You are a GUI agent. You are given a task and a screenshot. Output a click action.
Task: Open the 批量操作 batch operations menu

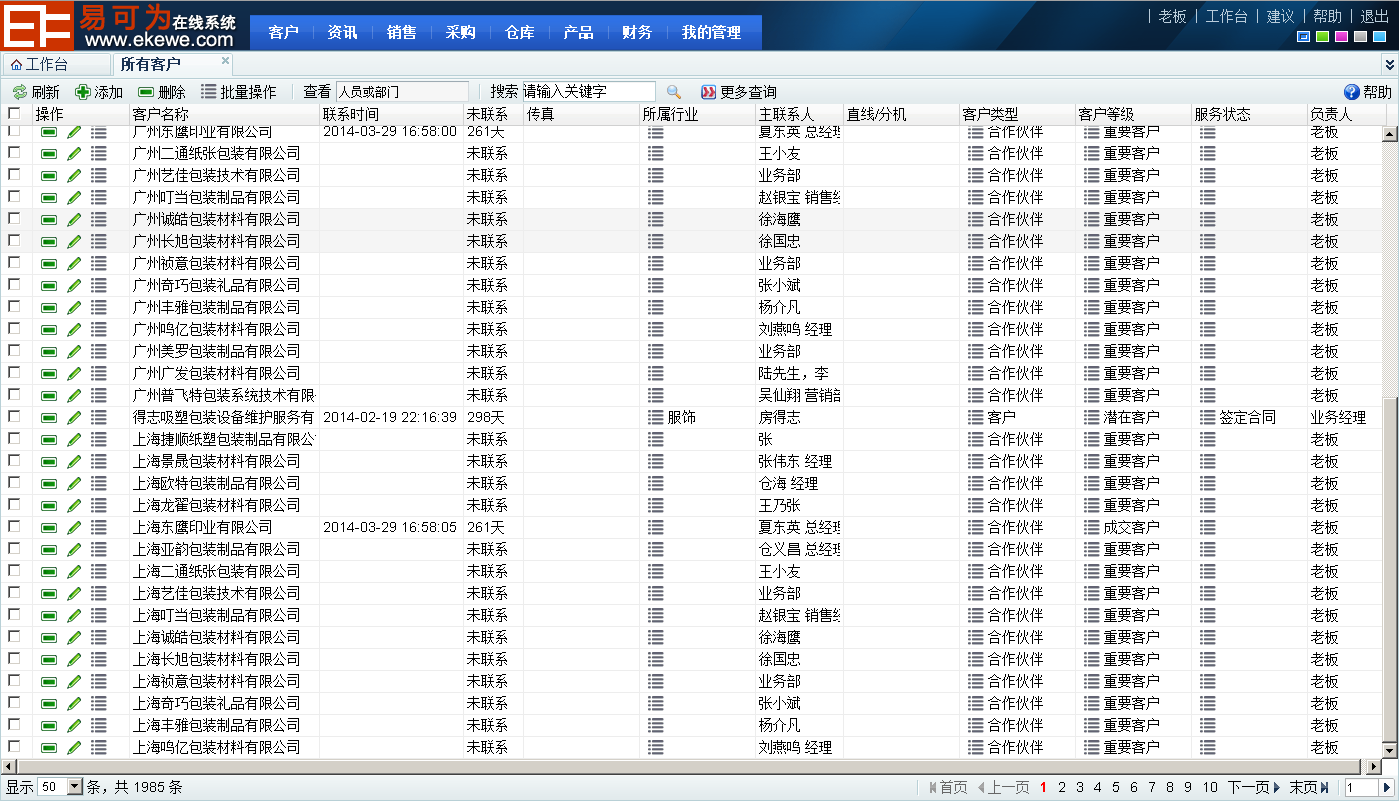(238, 92)
